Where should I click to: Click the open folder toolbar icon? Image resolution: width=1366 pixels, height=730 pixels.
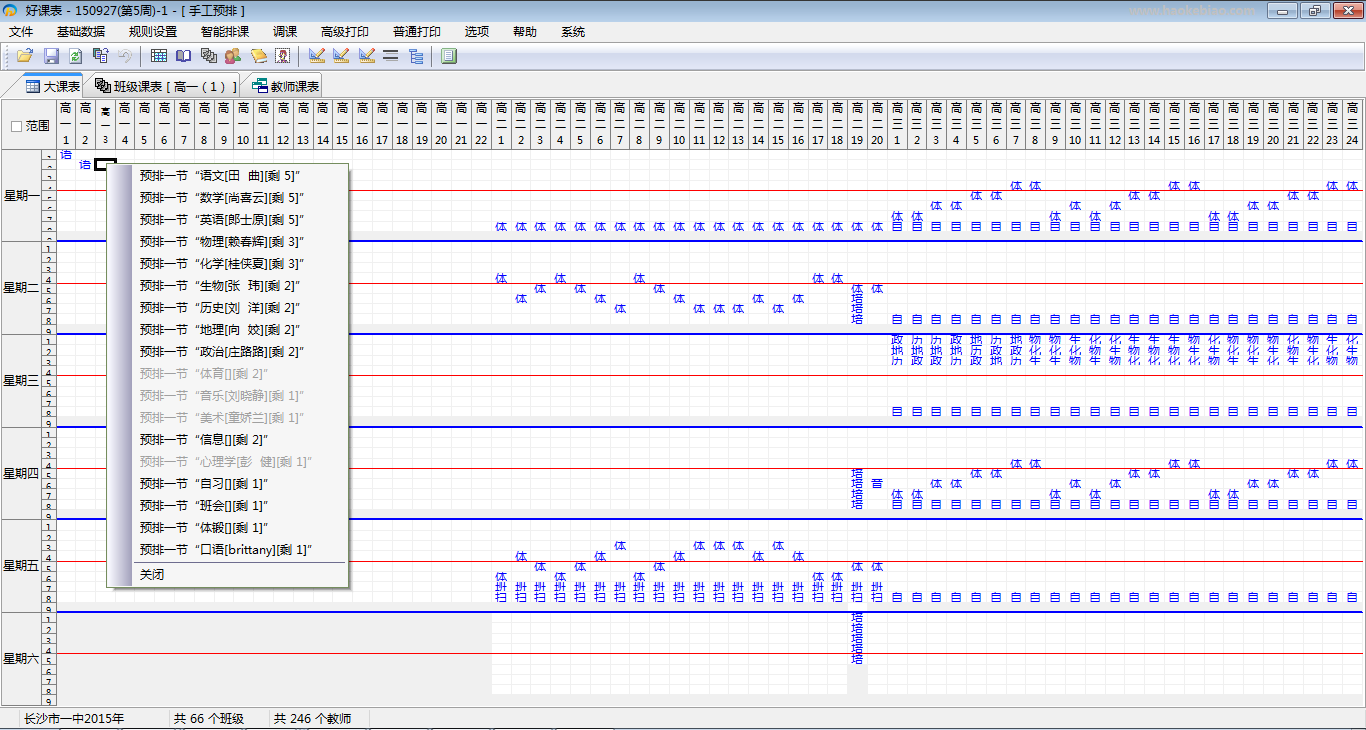click(25, 56)
